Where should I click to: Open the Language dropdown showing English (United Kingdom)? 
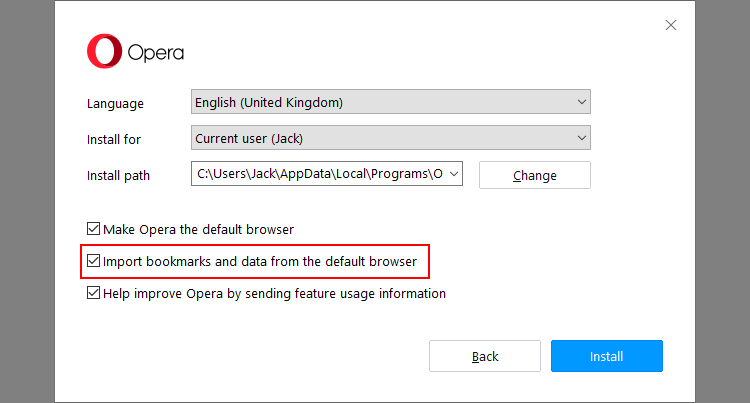pos(380,102)
